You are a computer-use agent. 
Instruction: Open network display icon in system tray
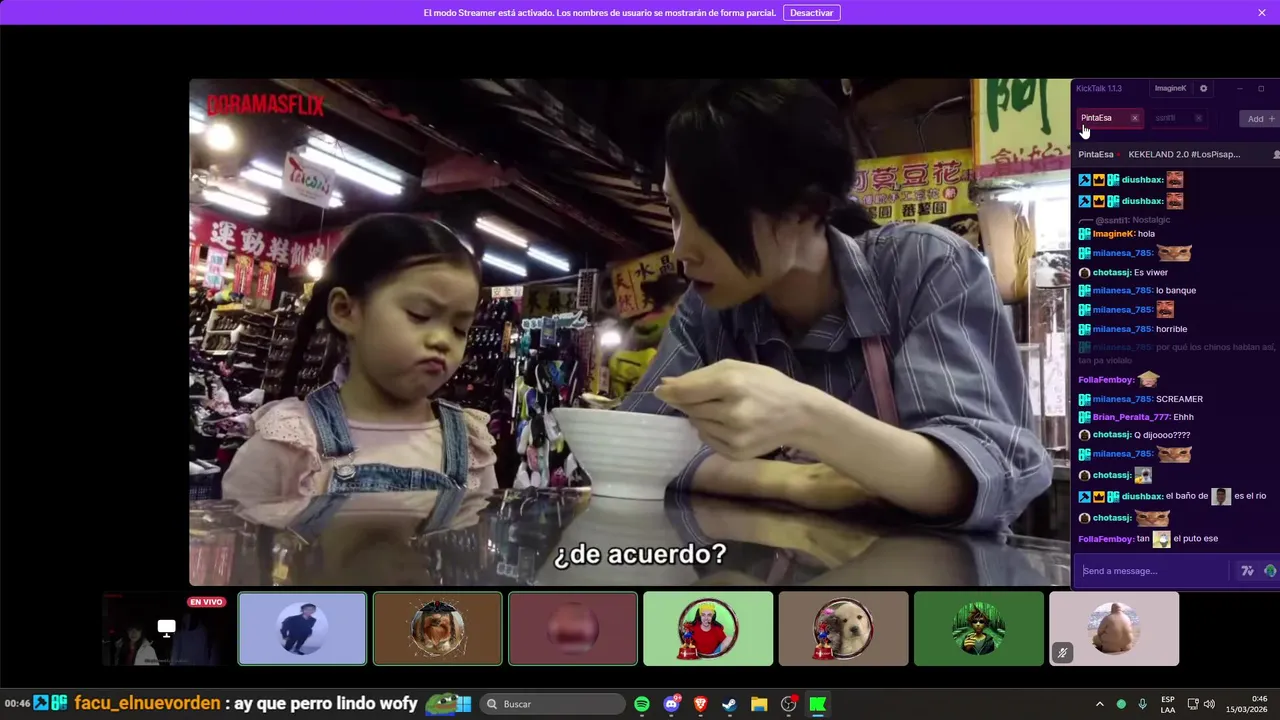[x=1192, y=704]
